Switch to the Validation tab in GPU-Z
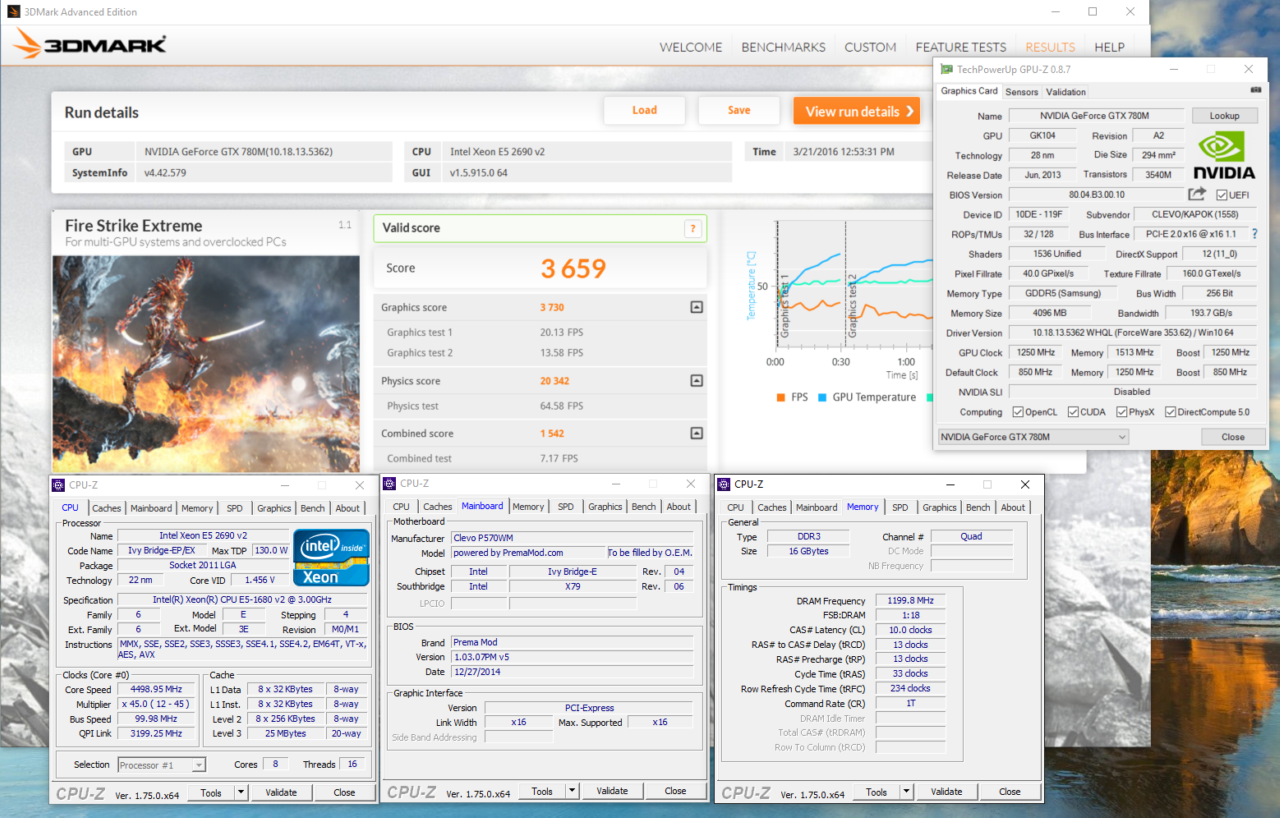 point(1066,92)
